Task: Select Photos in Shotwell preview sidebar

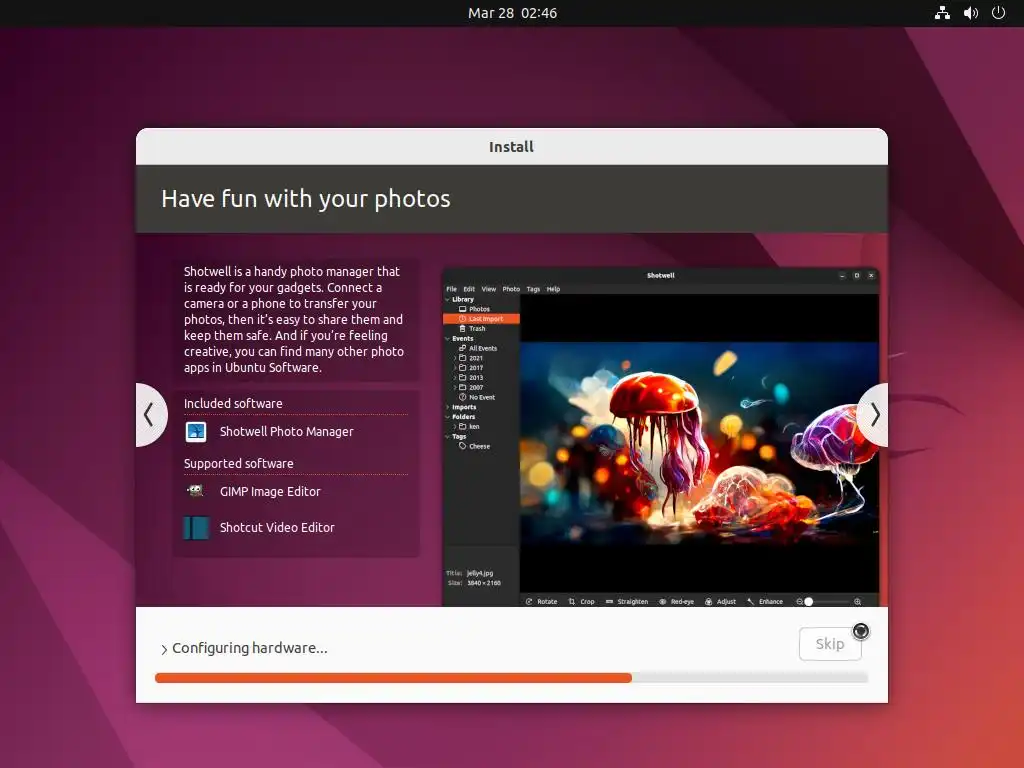Action: point(479,309)
